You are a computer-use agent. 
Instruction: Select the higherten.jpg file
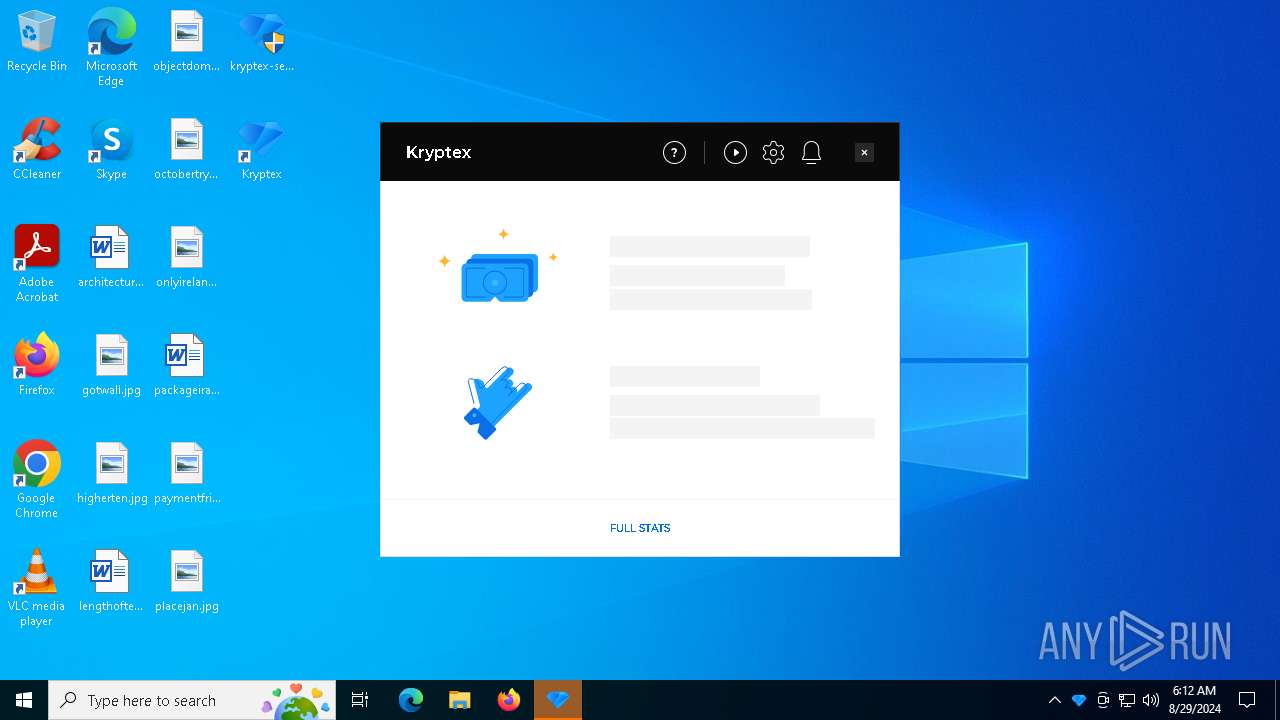pos(111,474)
